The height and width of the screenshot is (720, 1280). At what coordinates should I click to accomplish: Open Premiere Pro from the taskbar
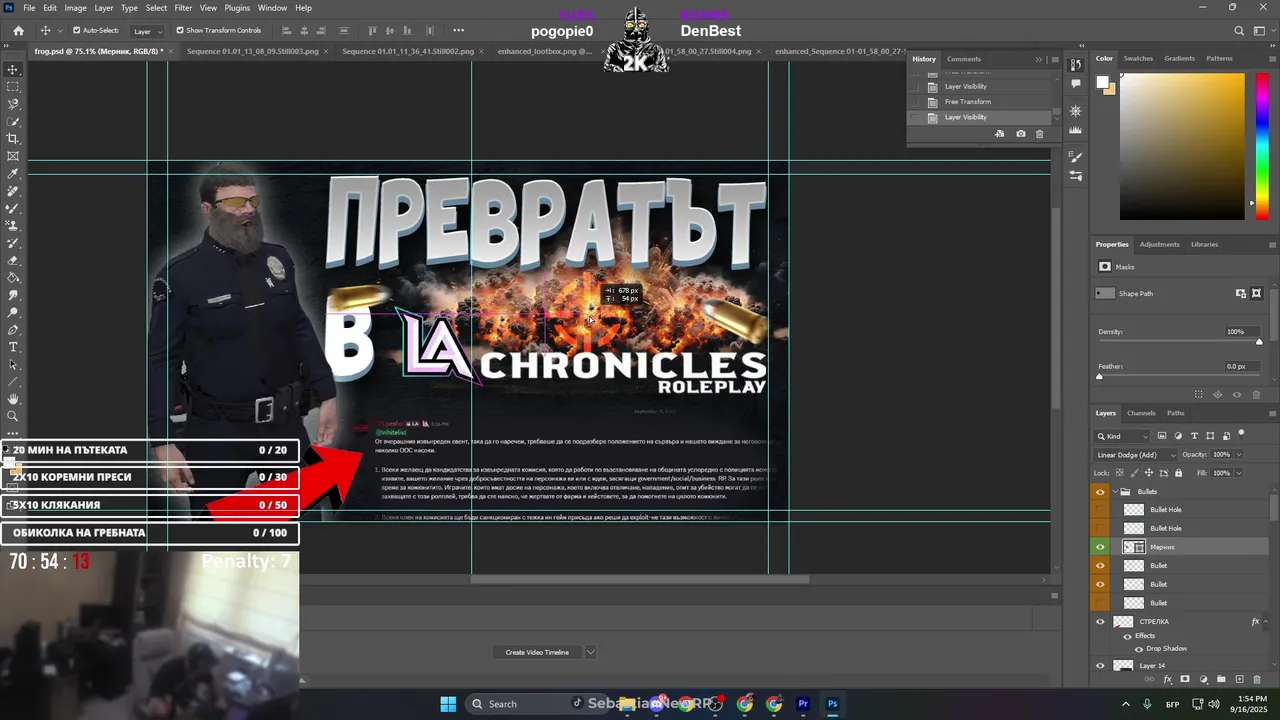click(803, 704)
